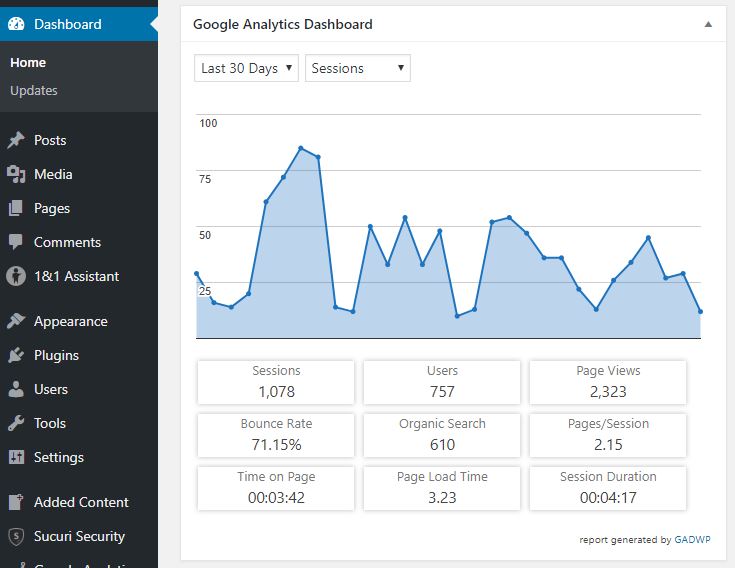The image size is (735, 568).
Task: Click the Pages/Session 2.15 box
Action: [x=608, y=435]
